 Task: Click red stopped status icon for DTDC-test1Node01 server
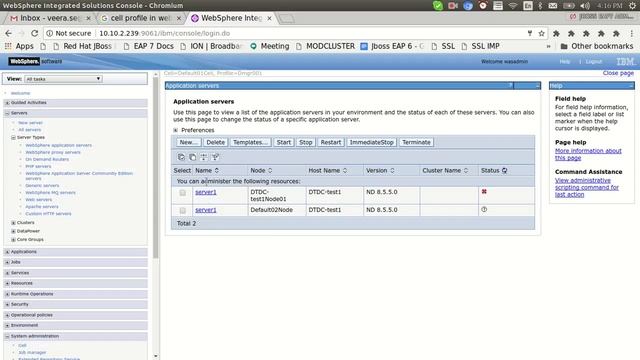(x=484, y=191)
